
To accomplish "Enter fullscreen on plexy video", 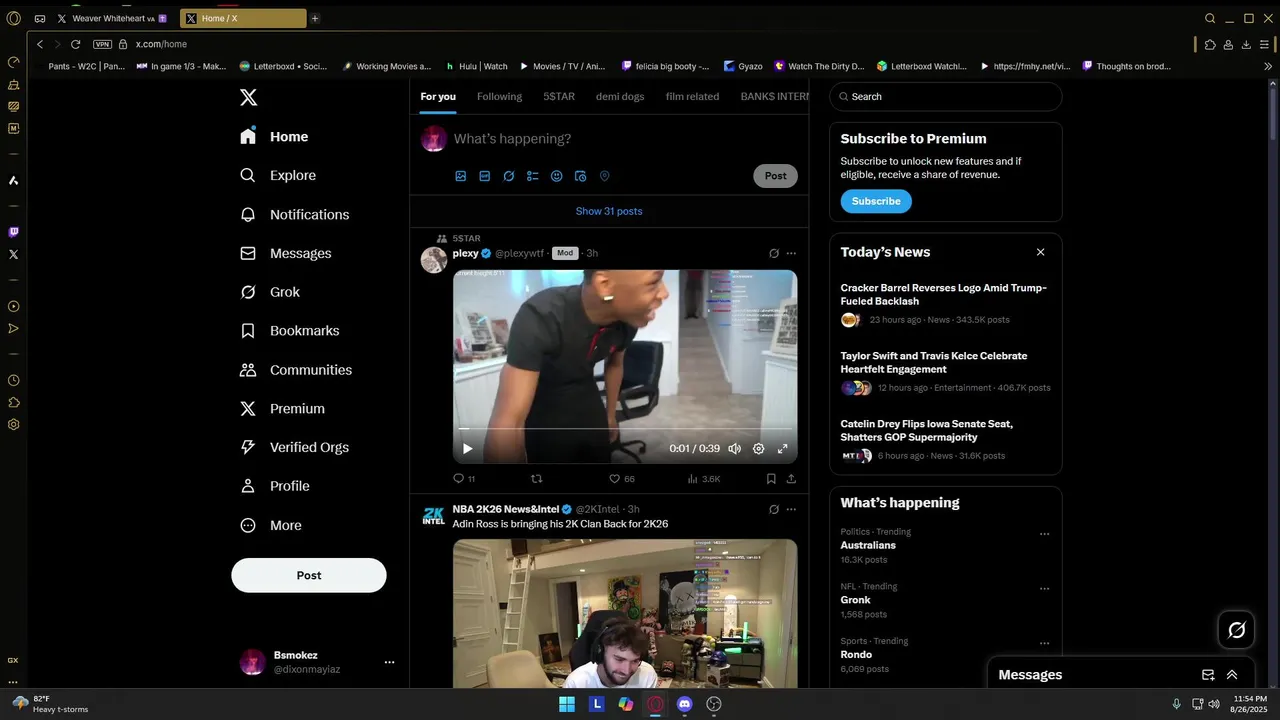I will pyautogui.click(x=782, y=449).
